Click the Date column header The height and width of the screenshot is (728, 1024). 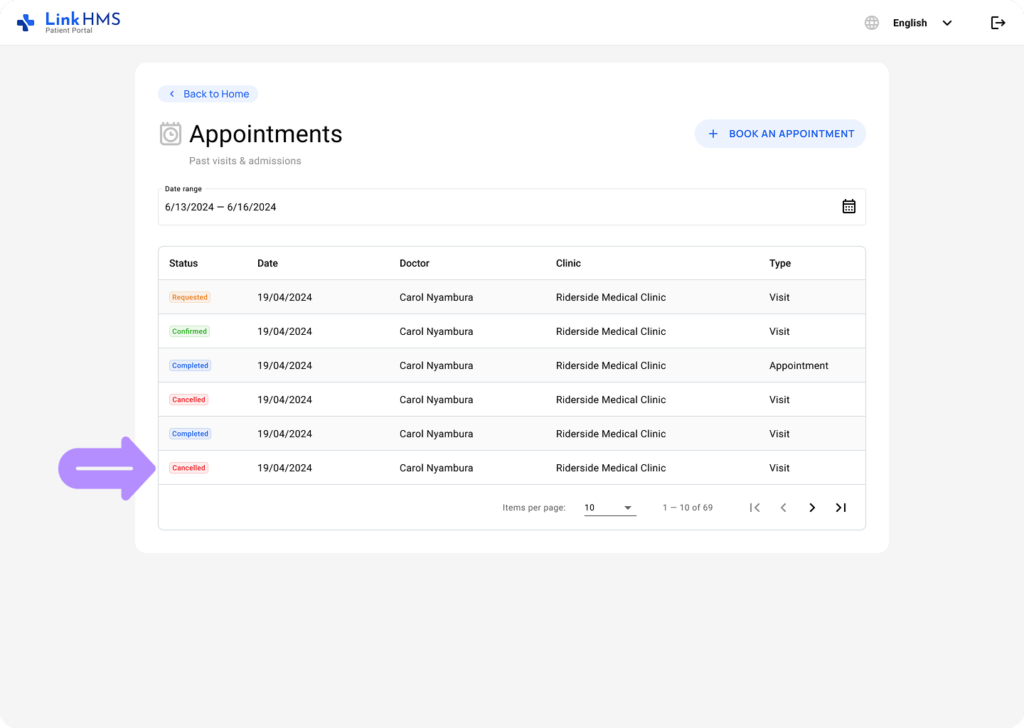pos(267,263)
